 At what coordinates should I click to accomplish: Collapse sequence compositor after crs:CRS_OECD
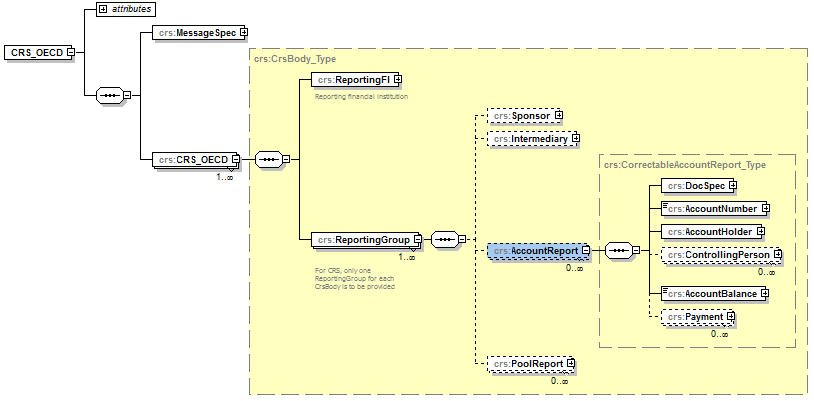(286, 159)
